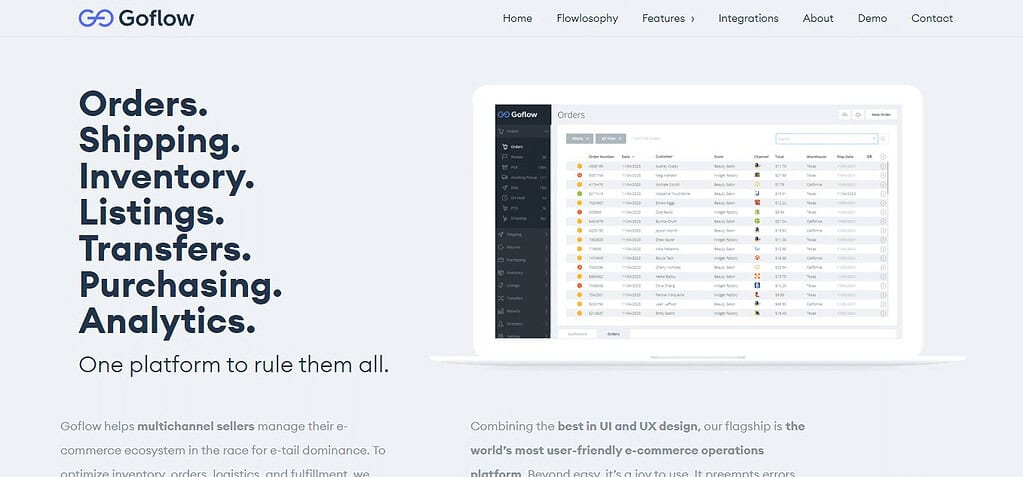Screen dimensions: 1023x477
Task: Navigate to the About page
Action: (818, 18)
